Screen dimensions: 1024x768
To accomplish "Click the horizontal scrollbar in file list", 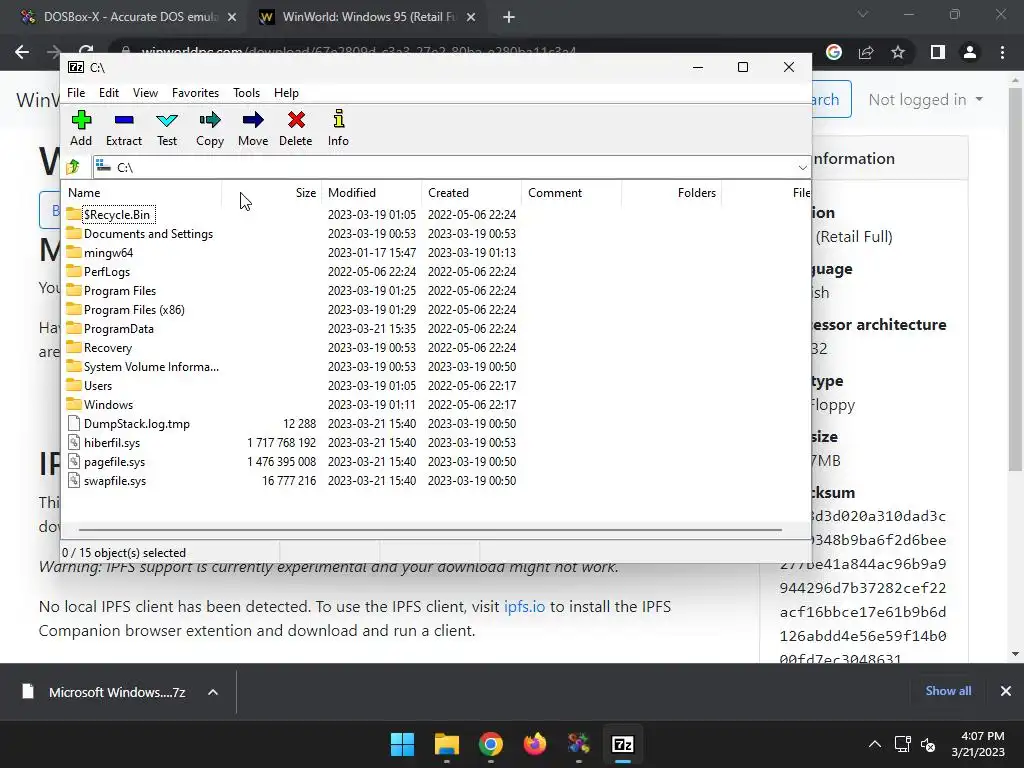I will (430, 530).
